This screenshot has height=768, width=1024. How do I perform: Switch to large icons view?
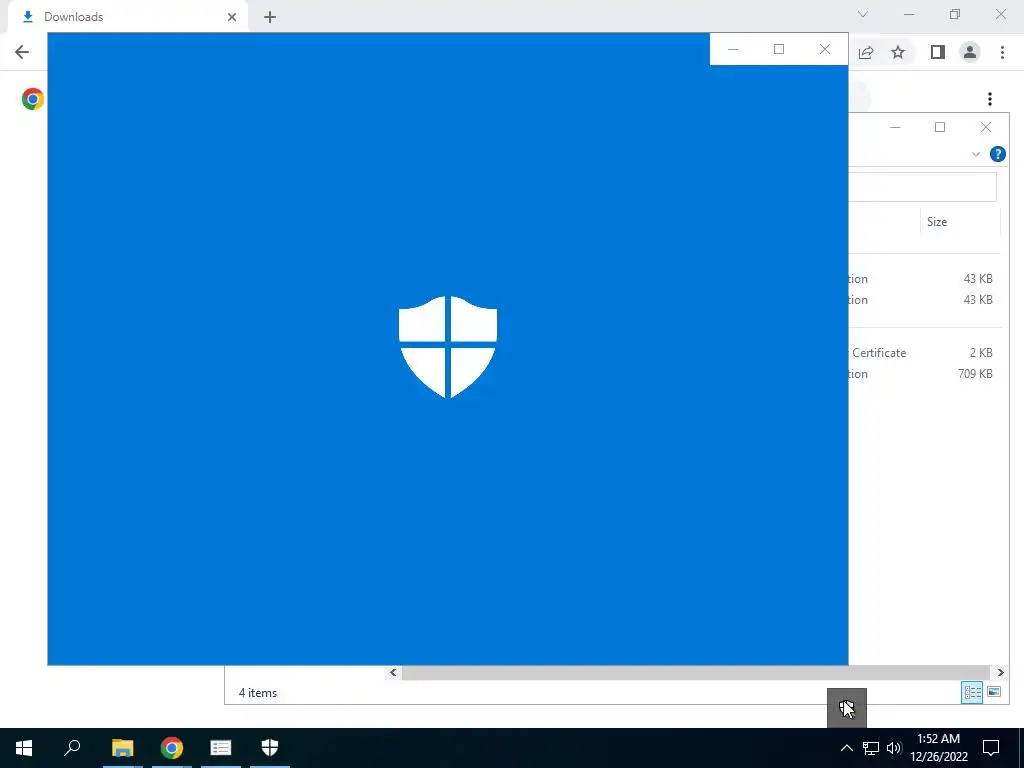[x=994, y=692]
